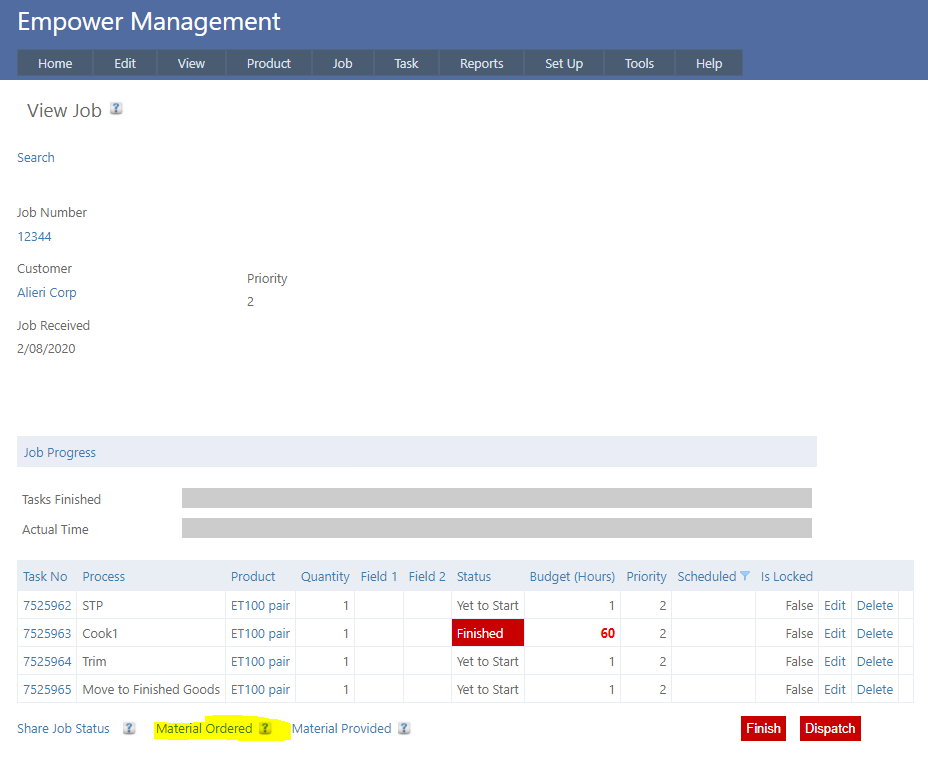Open job number 12344 link
928x783 pixels.
tap(34, 237)
